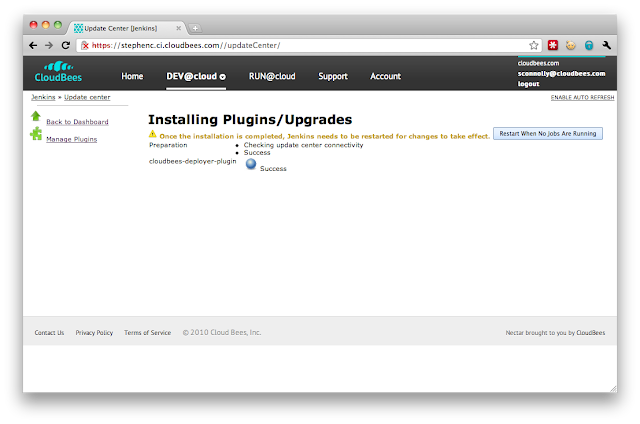Reload the page with the refresh icon
Screen dimensions: 640x424
(66, 45)
